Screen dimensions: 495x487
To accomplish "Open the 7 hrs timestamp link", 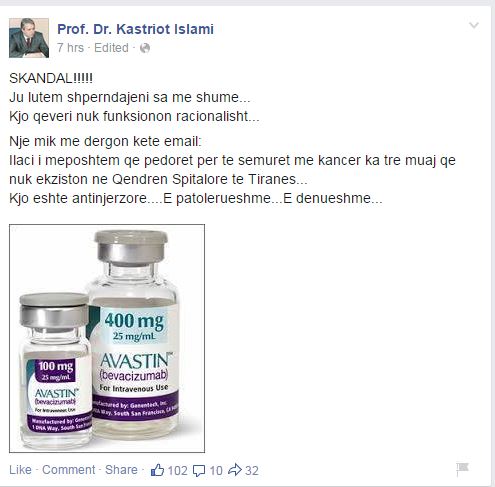I will click(x=70, y=48).
